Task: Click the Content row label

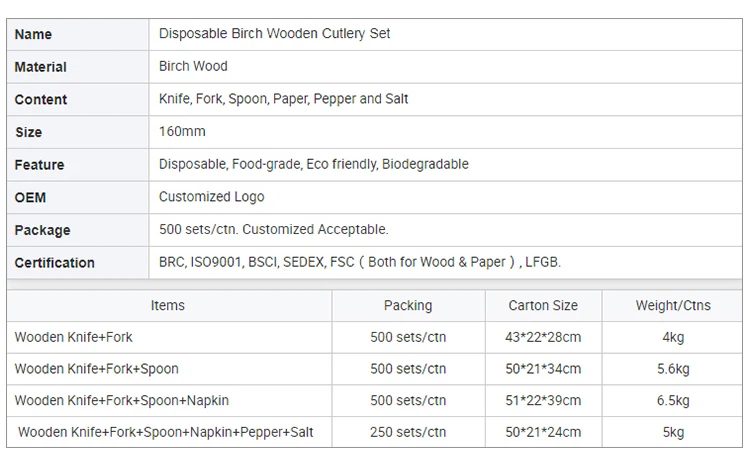Action: tap(41, 100)
